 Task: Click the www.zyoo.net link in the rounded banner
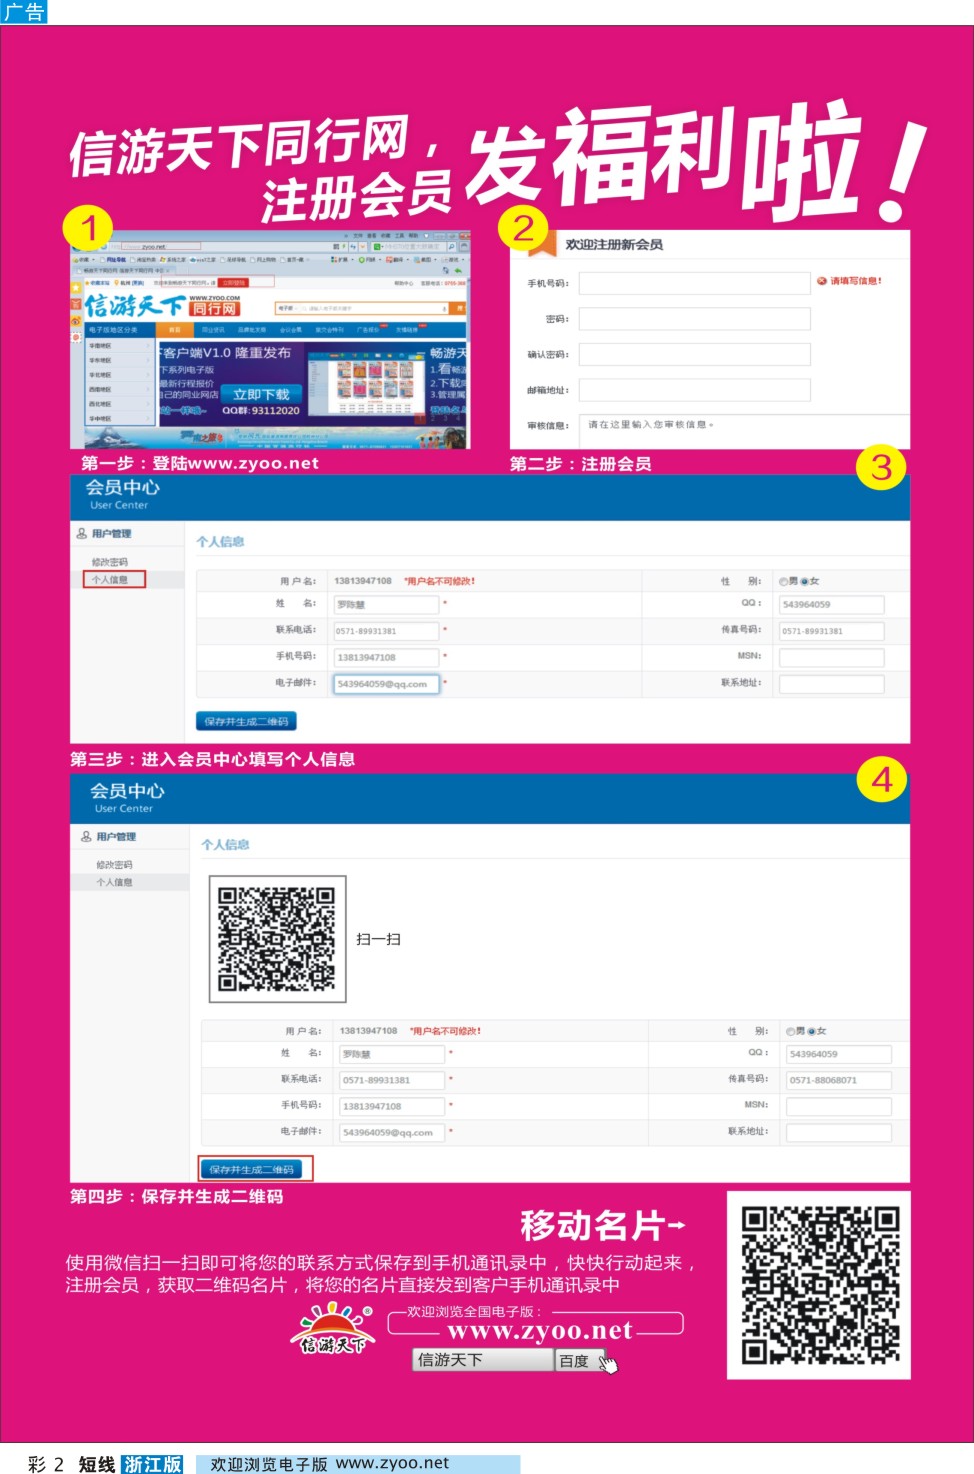click(540, 1331)
